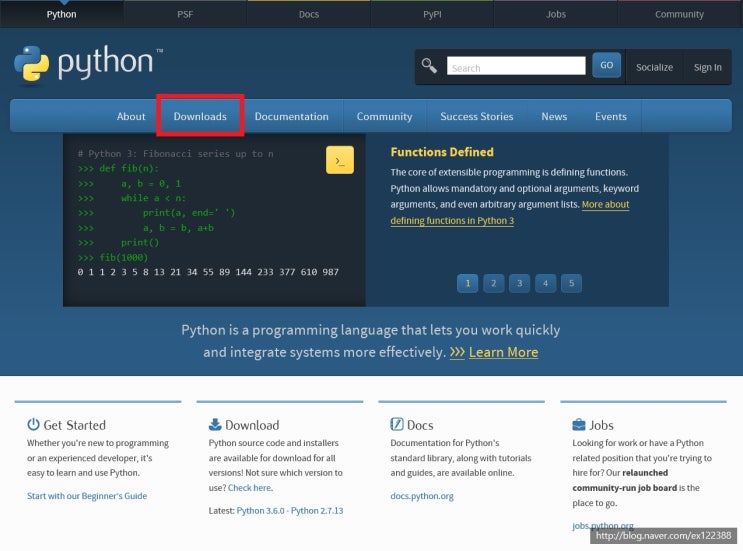The width and height of the screenshot is (743, 551).
Task: Click the Learn More chevrons arrow
Action: pos(457,352)
